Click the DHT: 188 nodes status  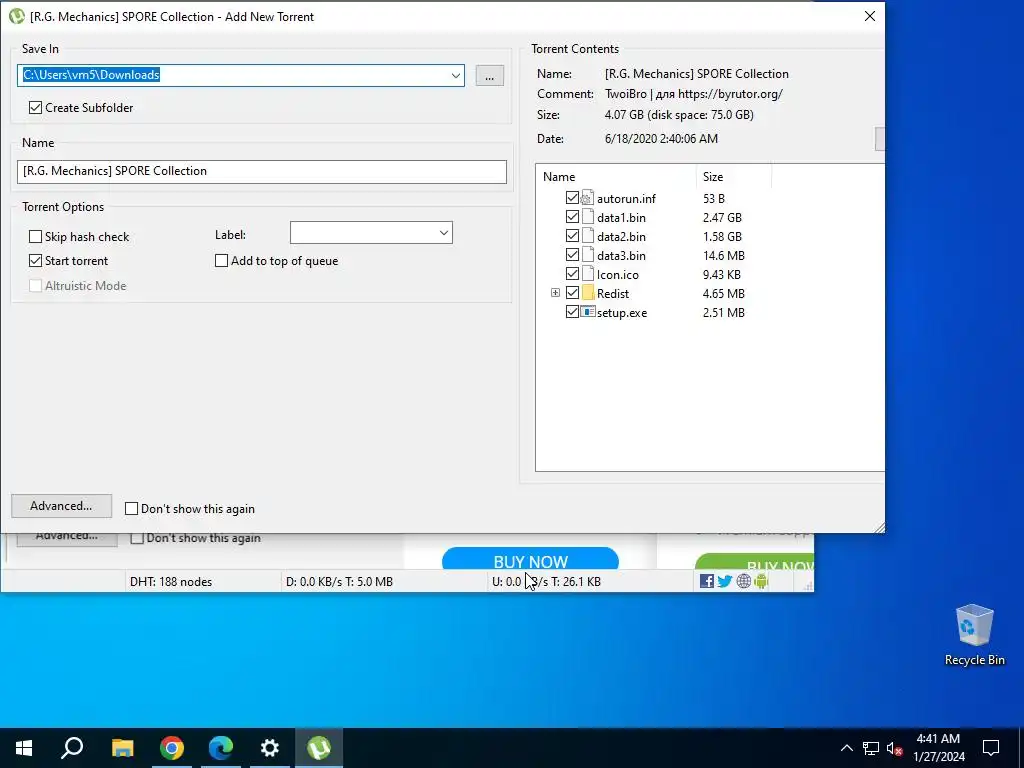click(x=171, y=581)
